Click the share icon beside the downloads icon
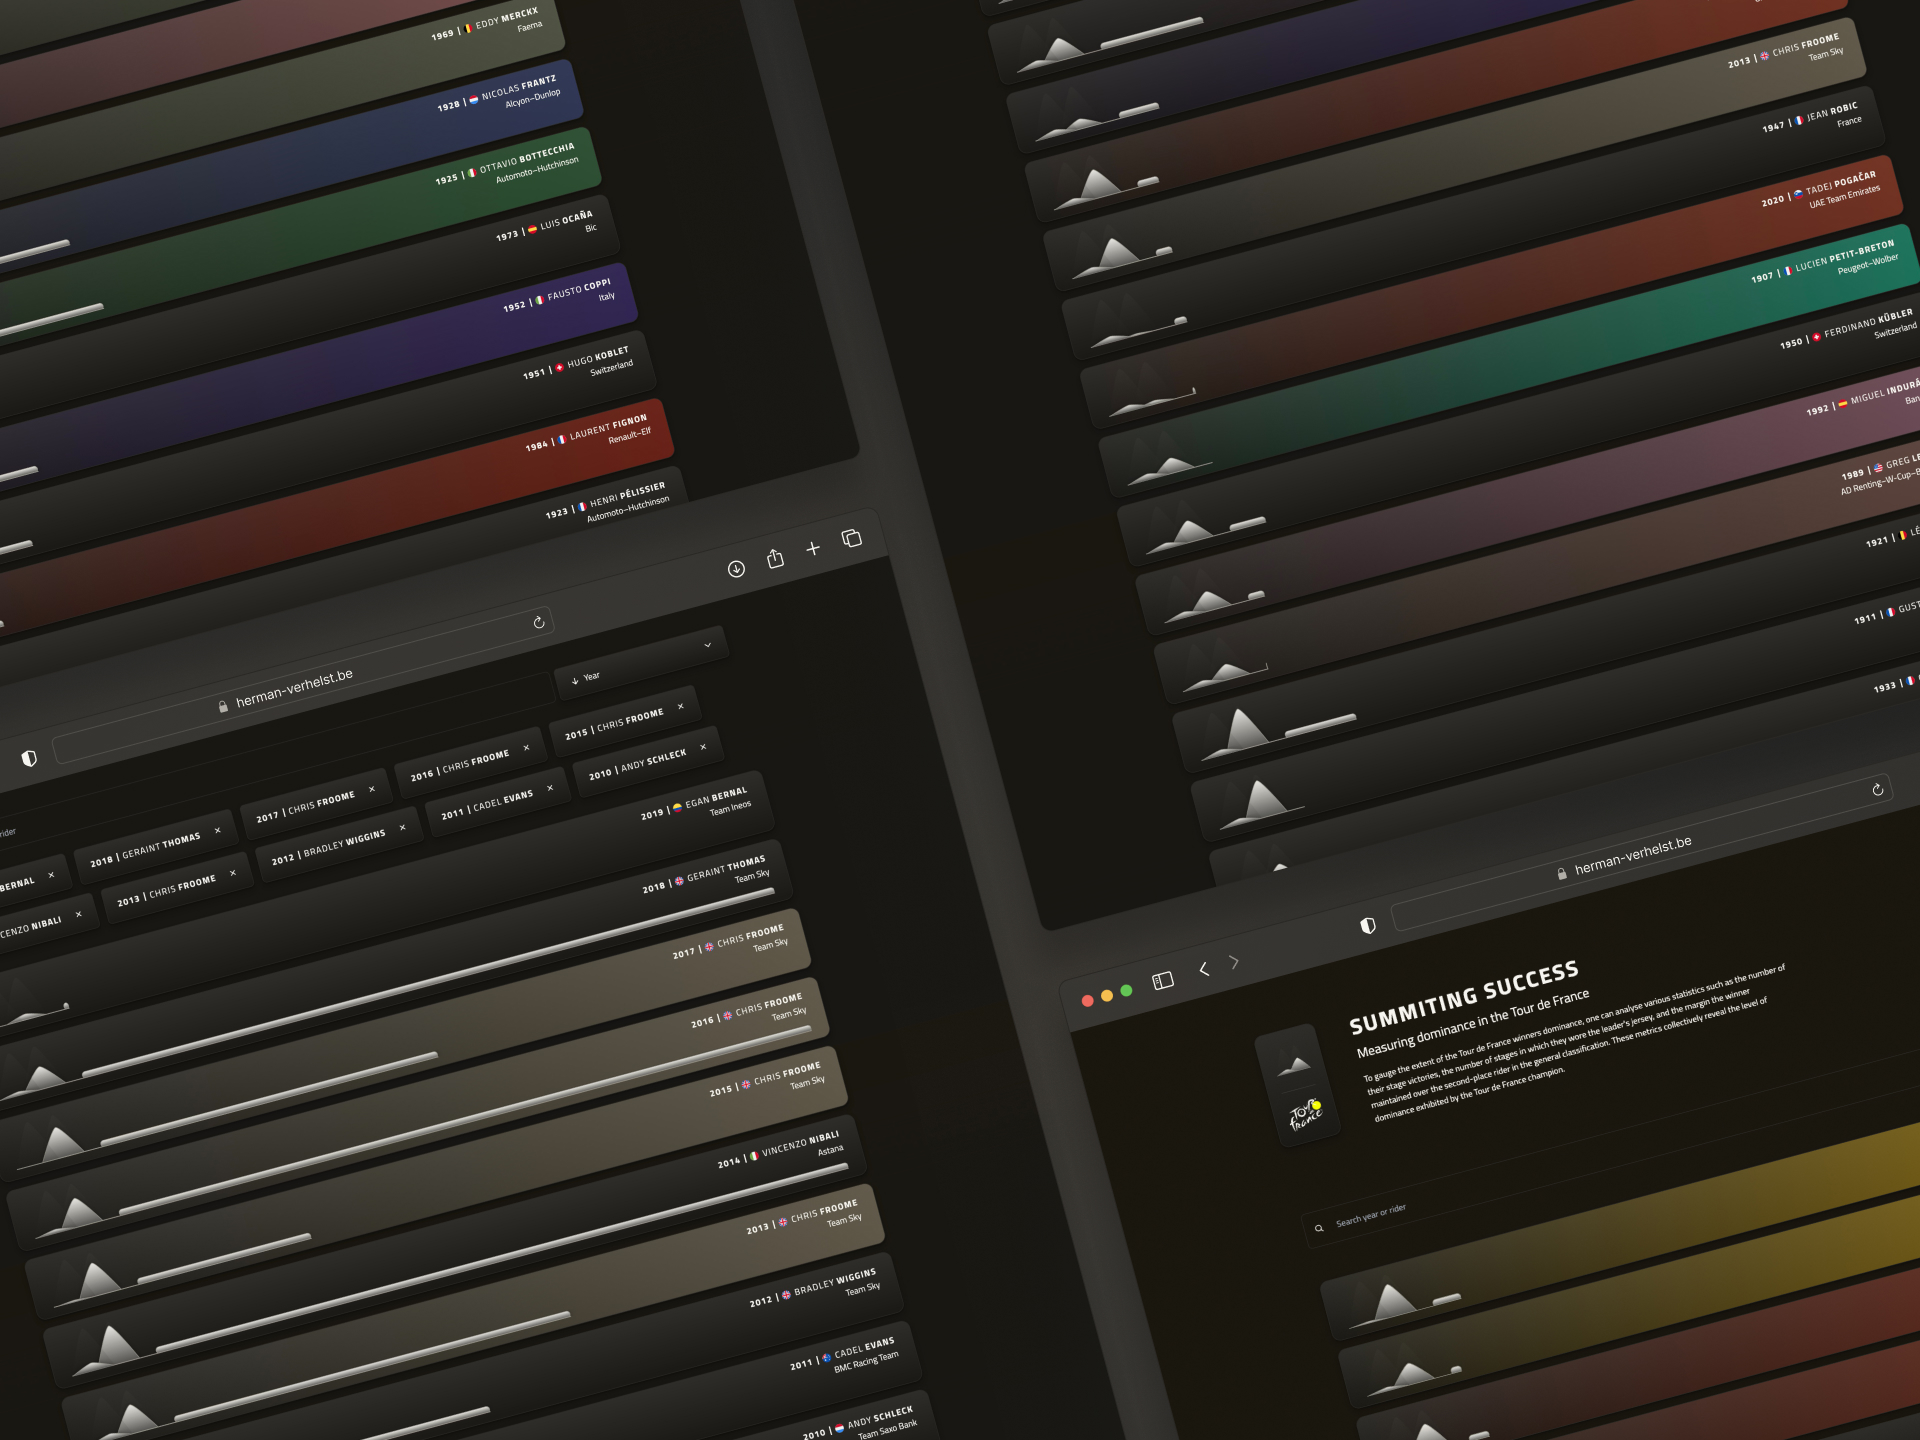Screen dimensions: 1920x1440 [775, 558]
